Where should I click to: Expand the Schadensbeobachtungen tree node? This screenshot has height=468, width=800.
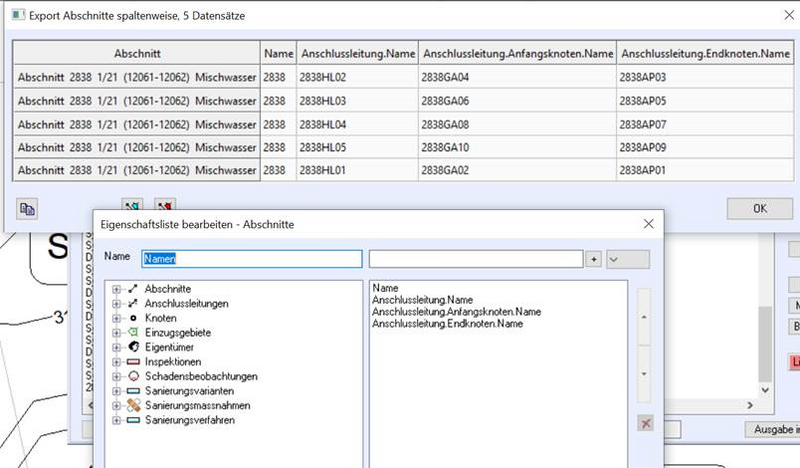(116, 377)
